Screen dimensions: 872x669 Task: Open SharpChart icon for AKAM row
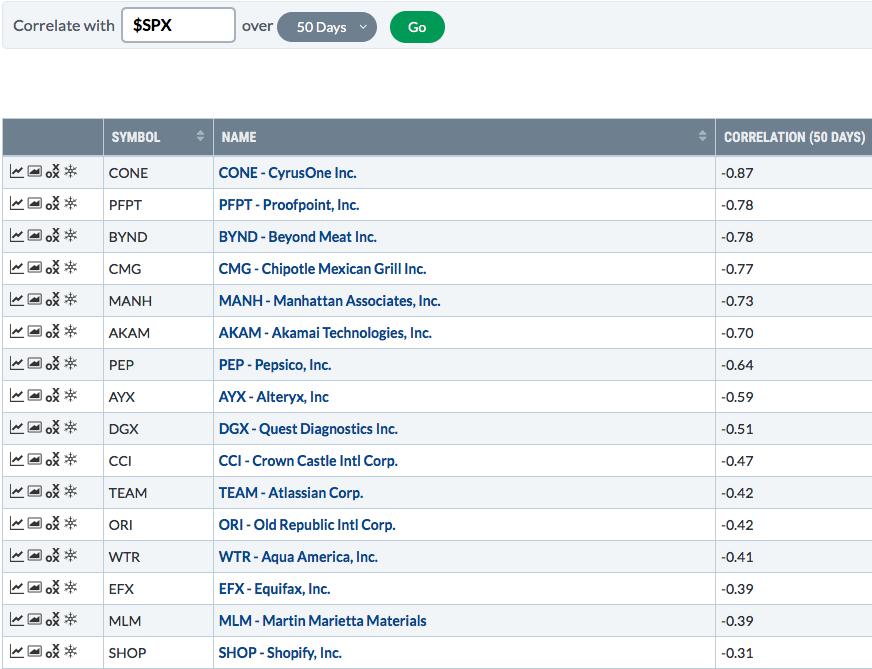point(17,332)
